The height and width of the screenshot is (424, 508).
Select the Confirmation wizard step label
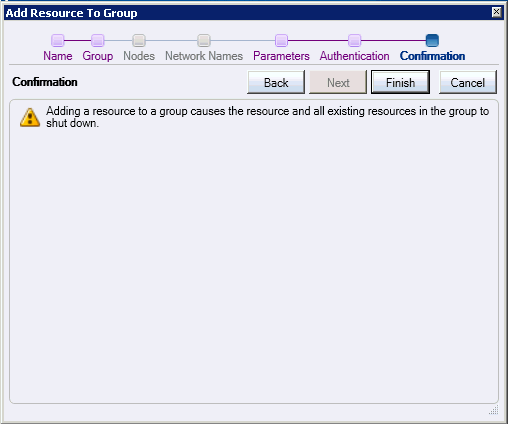click(432, 56)
